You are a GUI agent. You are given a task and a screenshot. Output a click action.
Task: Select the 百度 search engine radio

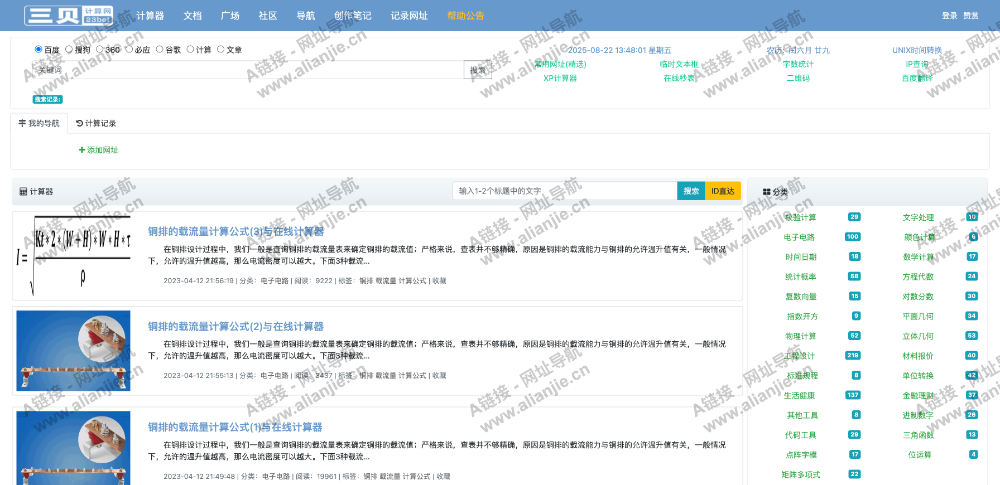pos(39,48)
